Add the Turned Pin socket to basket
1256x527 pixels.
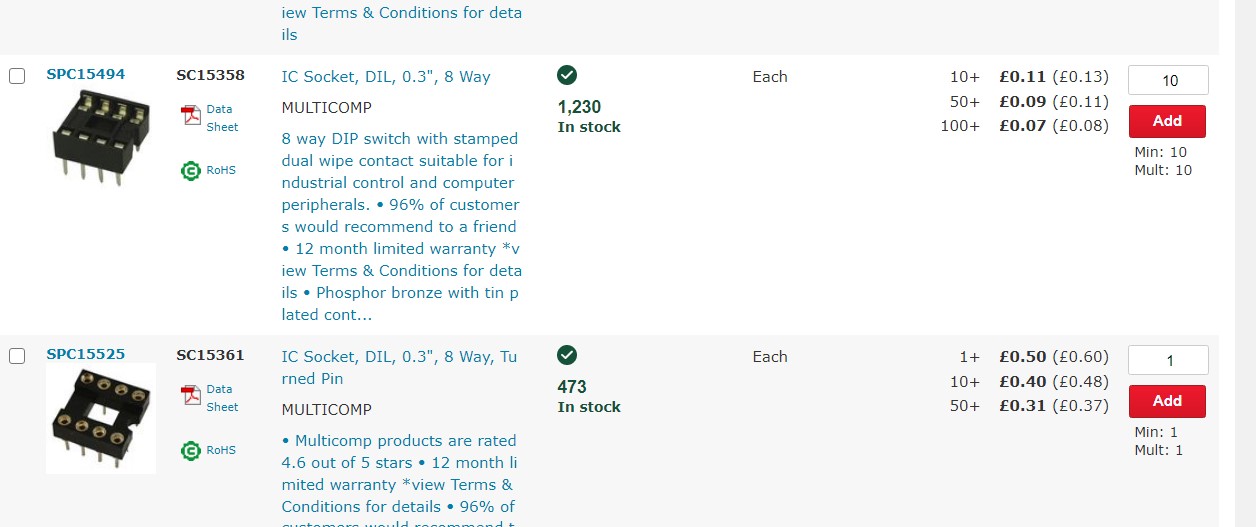click(1167, 401)
